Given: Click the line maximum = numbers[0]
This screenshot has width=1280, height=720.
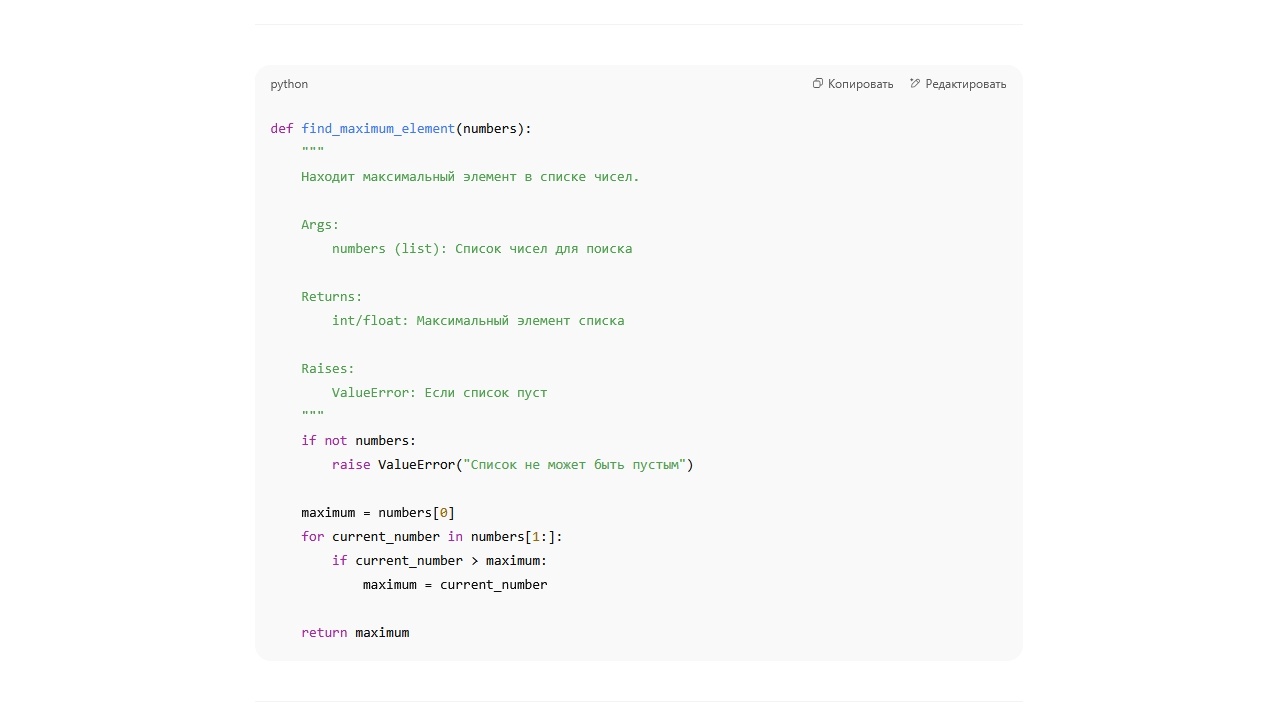Looking at the screenshot, I should [377, 512].
